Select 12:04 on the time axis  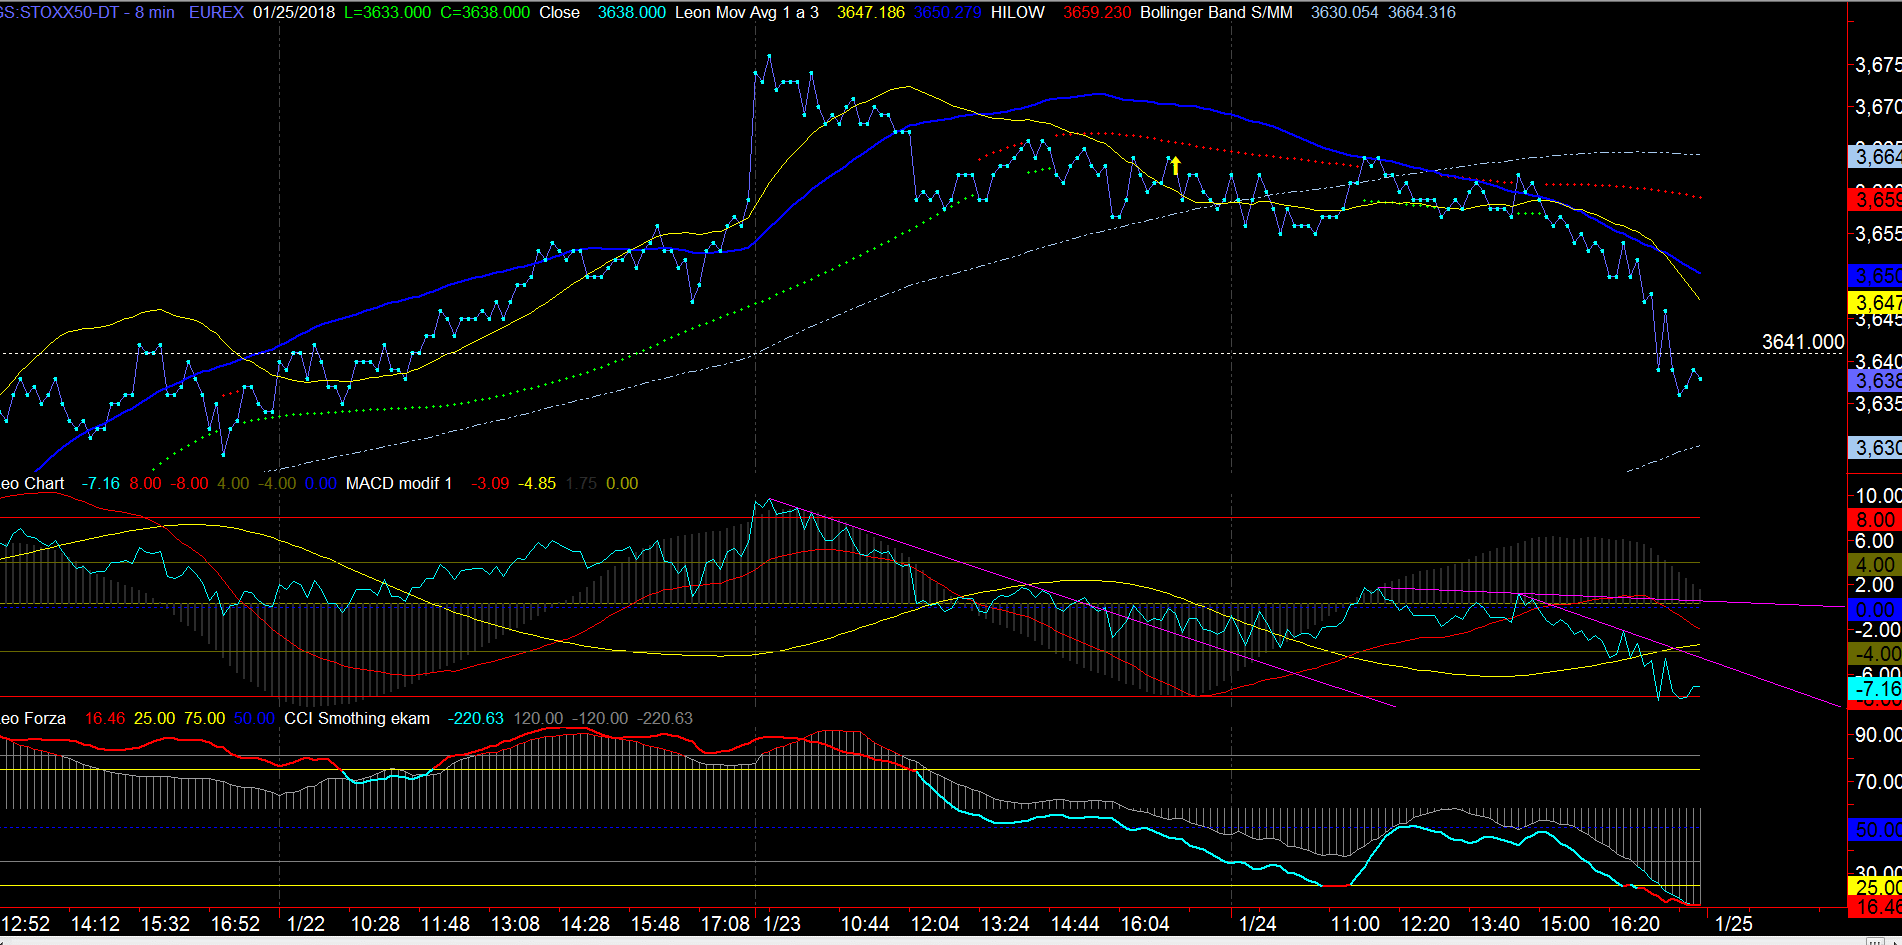coord(935,924)
